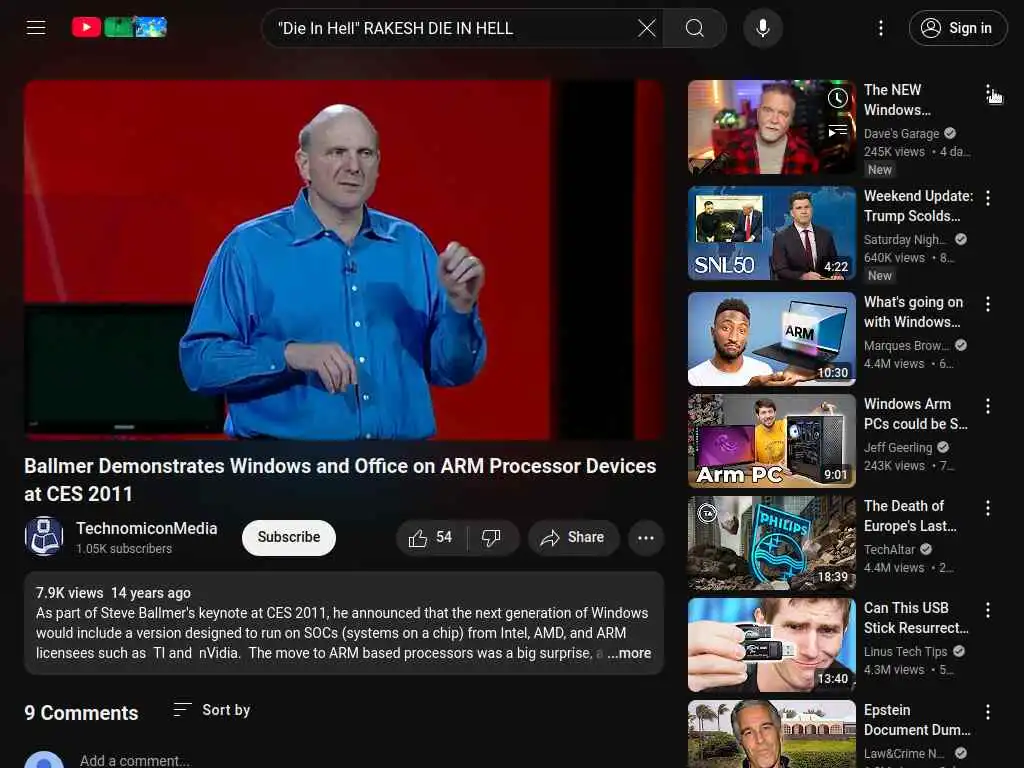
Task: Click title The Death of Europe's Last
Action: click(910, 516)
